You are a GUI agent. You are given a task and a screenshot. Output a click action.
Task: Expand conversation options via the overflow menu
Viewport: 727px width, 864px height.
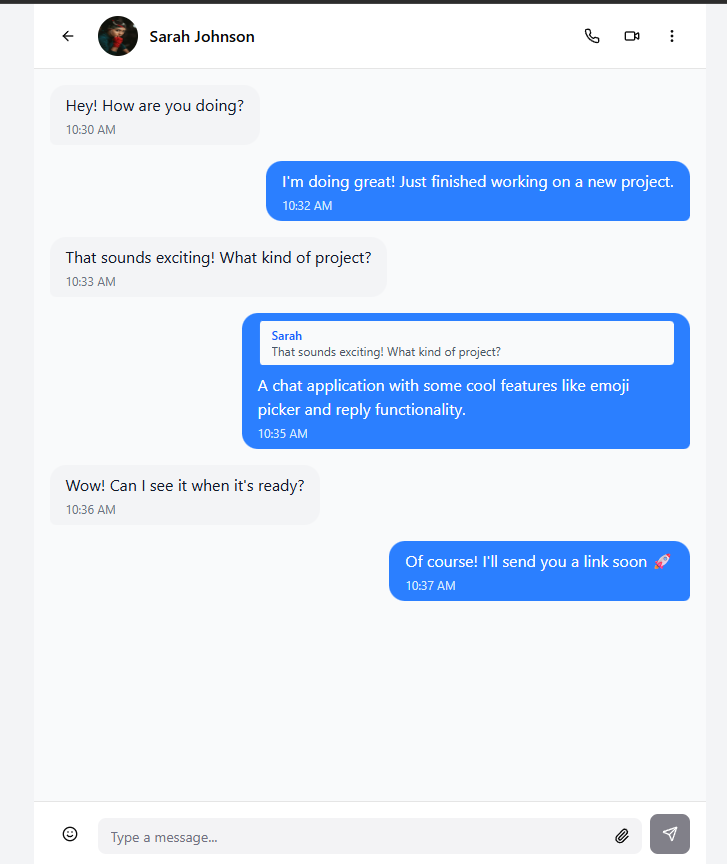click(x=672, y=35)
